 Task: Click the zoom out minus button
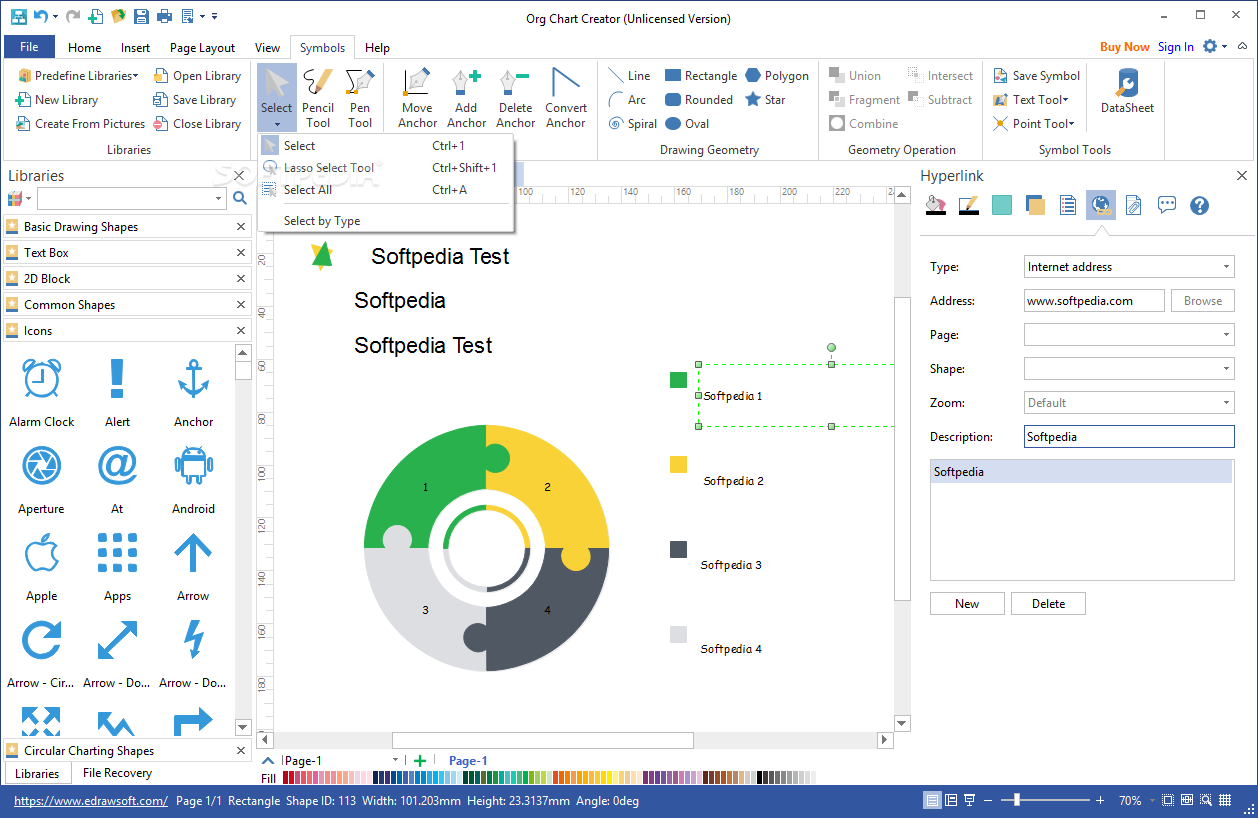(988, 800)
